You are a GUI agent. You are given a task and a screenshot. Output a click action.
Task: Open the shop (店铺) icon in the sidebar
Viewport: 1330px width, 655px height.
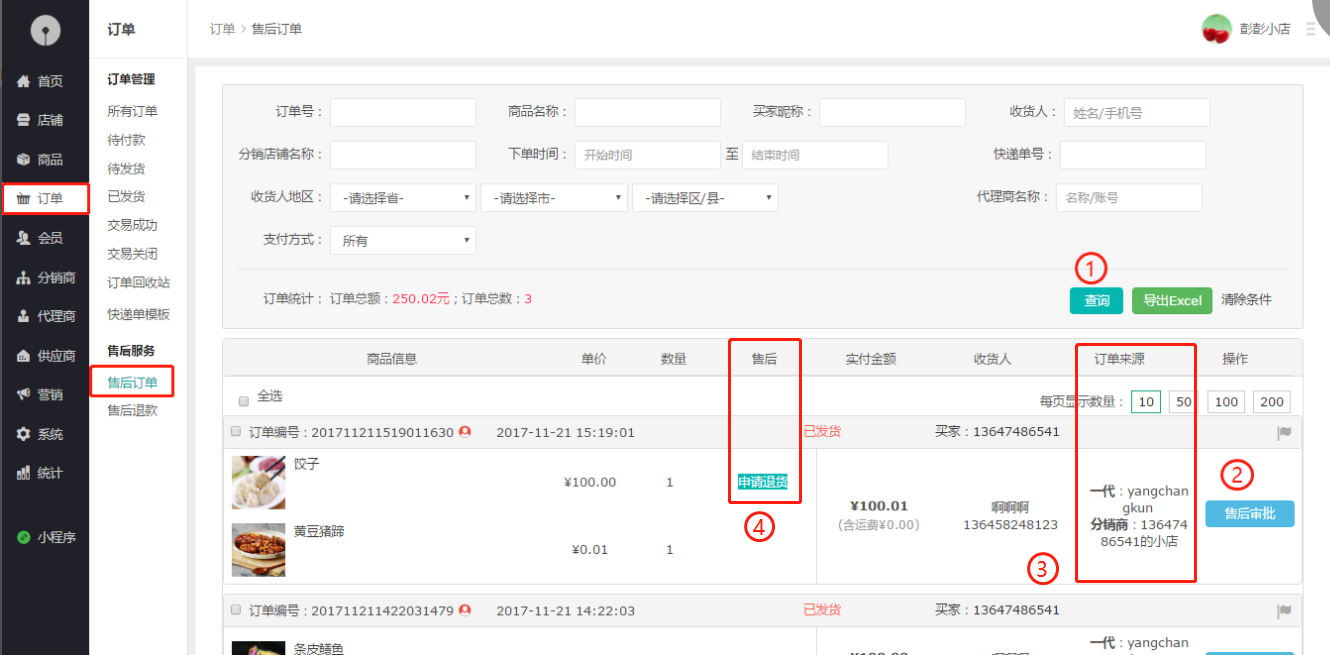tap(23, 120)
